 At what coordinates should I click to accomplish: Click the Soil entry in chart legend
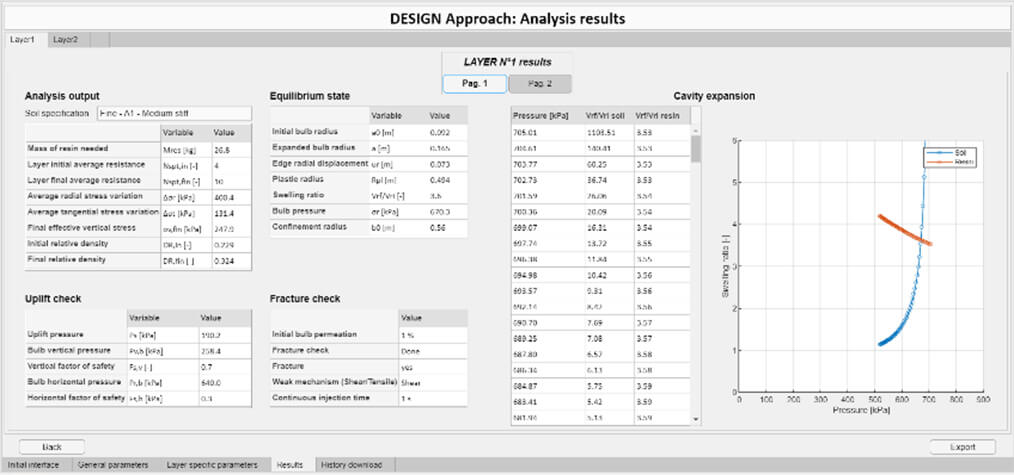948,152
